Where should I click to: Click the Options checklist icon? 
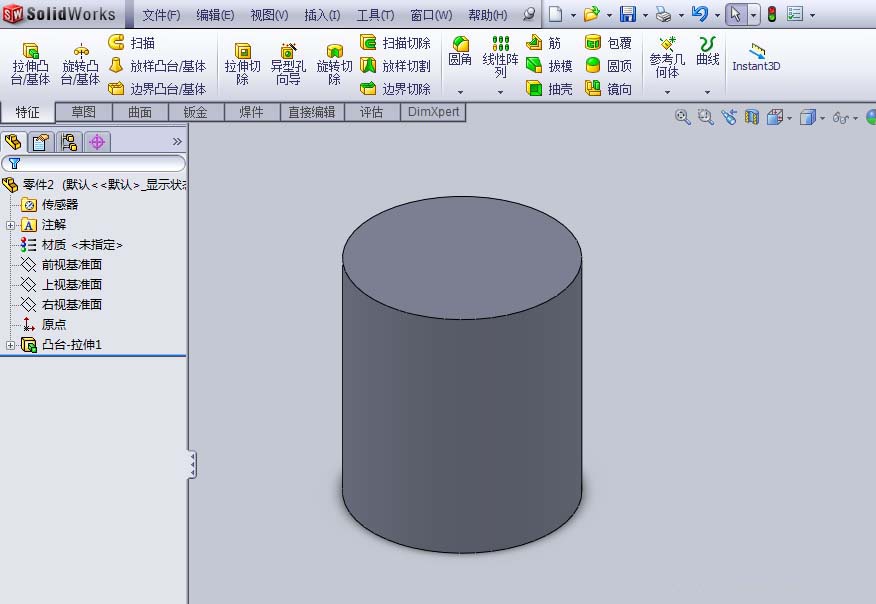point(794,14)
